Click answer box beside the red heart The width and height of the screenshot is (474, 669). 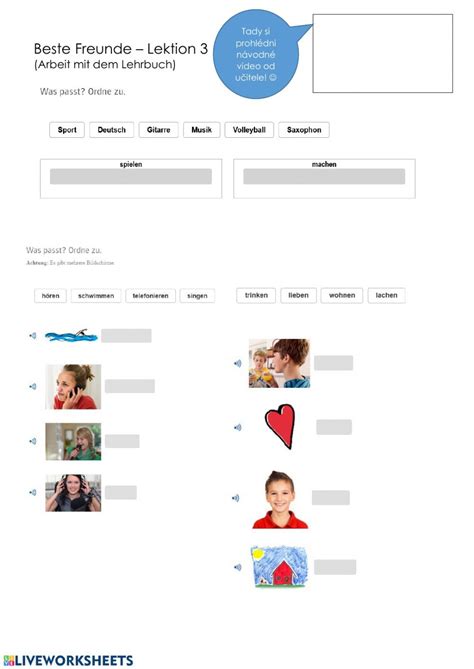pos(334,427)
